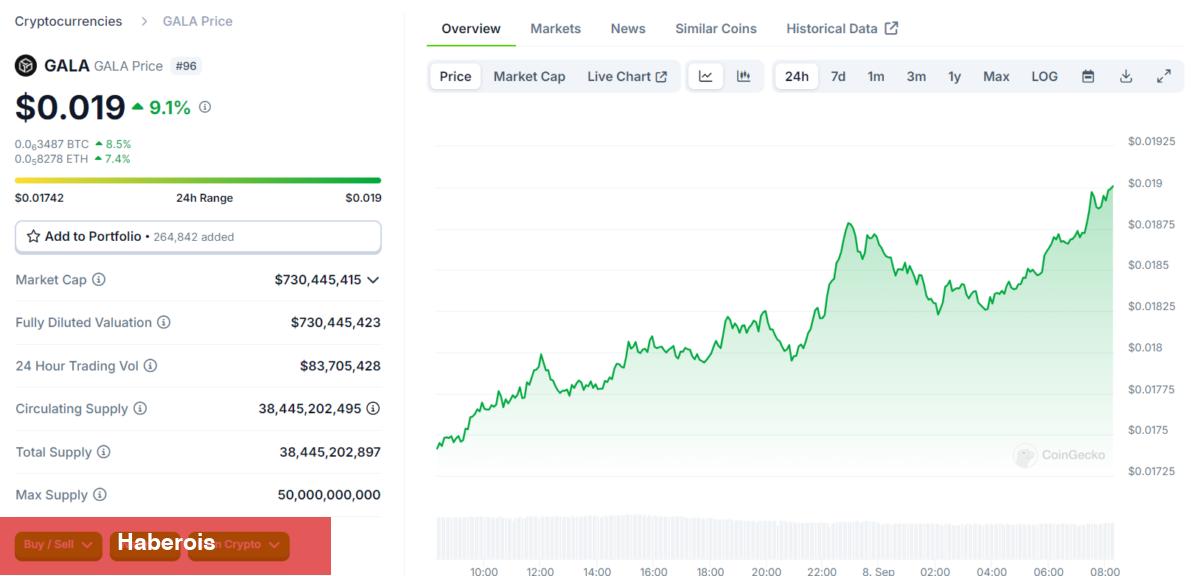
Task: Click the 264,842 added text
Action: pyautogui.click(x=194, y=237)
